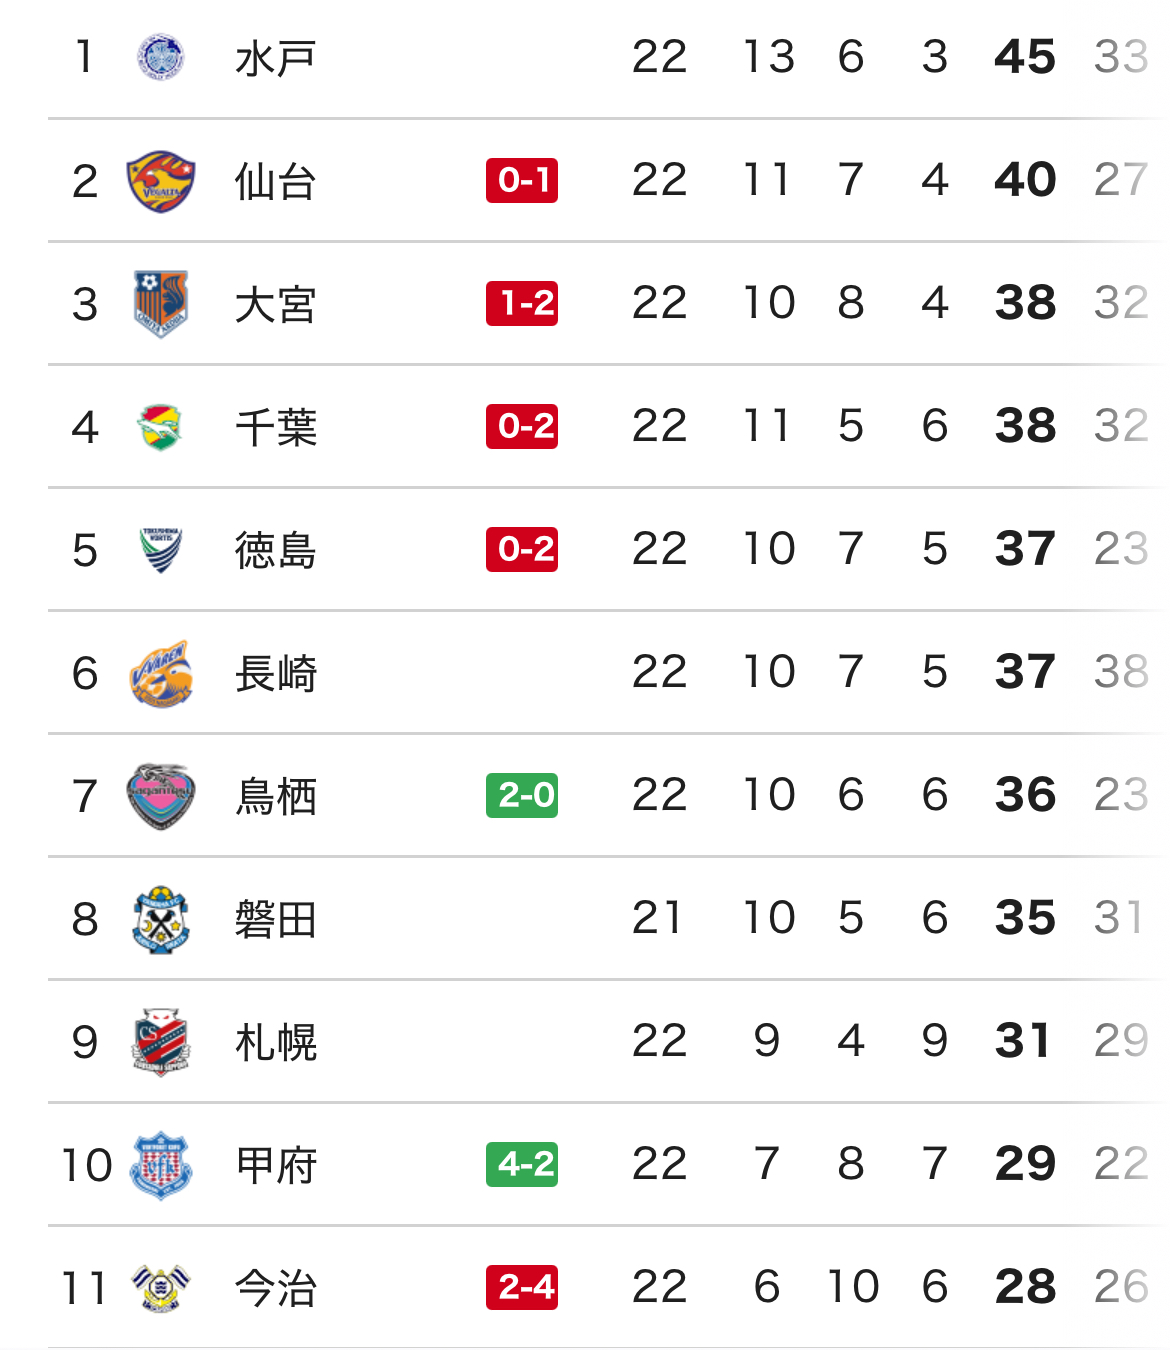Open the 仙台 Vegalta crest icon
The height and width of the screenshot is (1350, 1170).
pyautogui.click(x=160, y=181)
